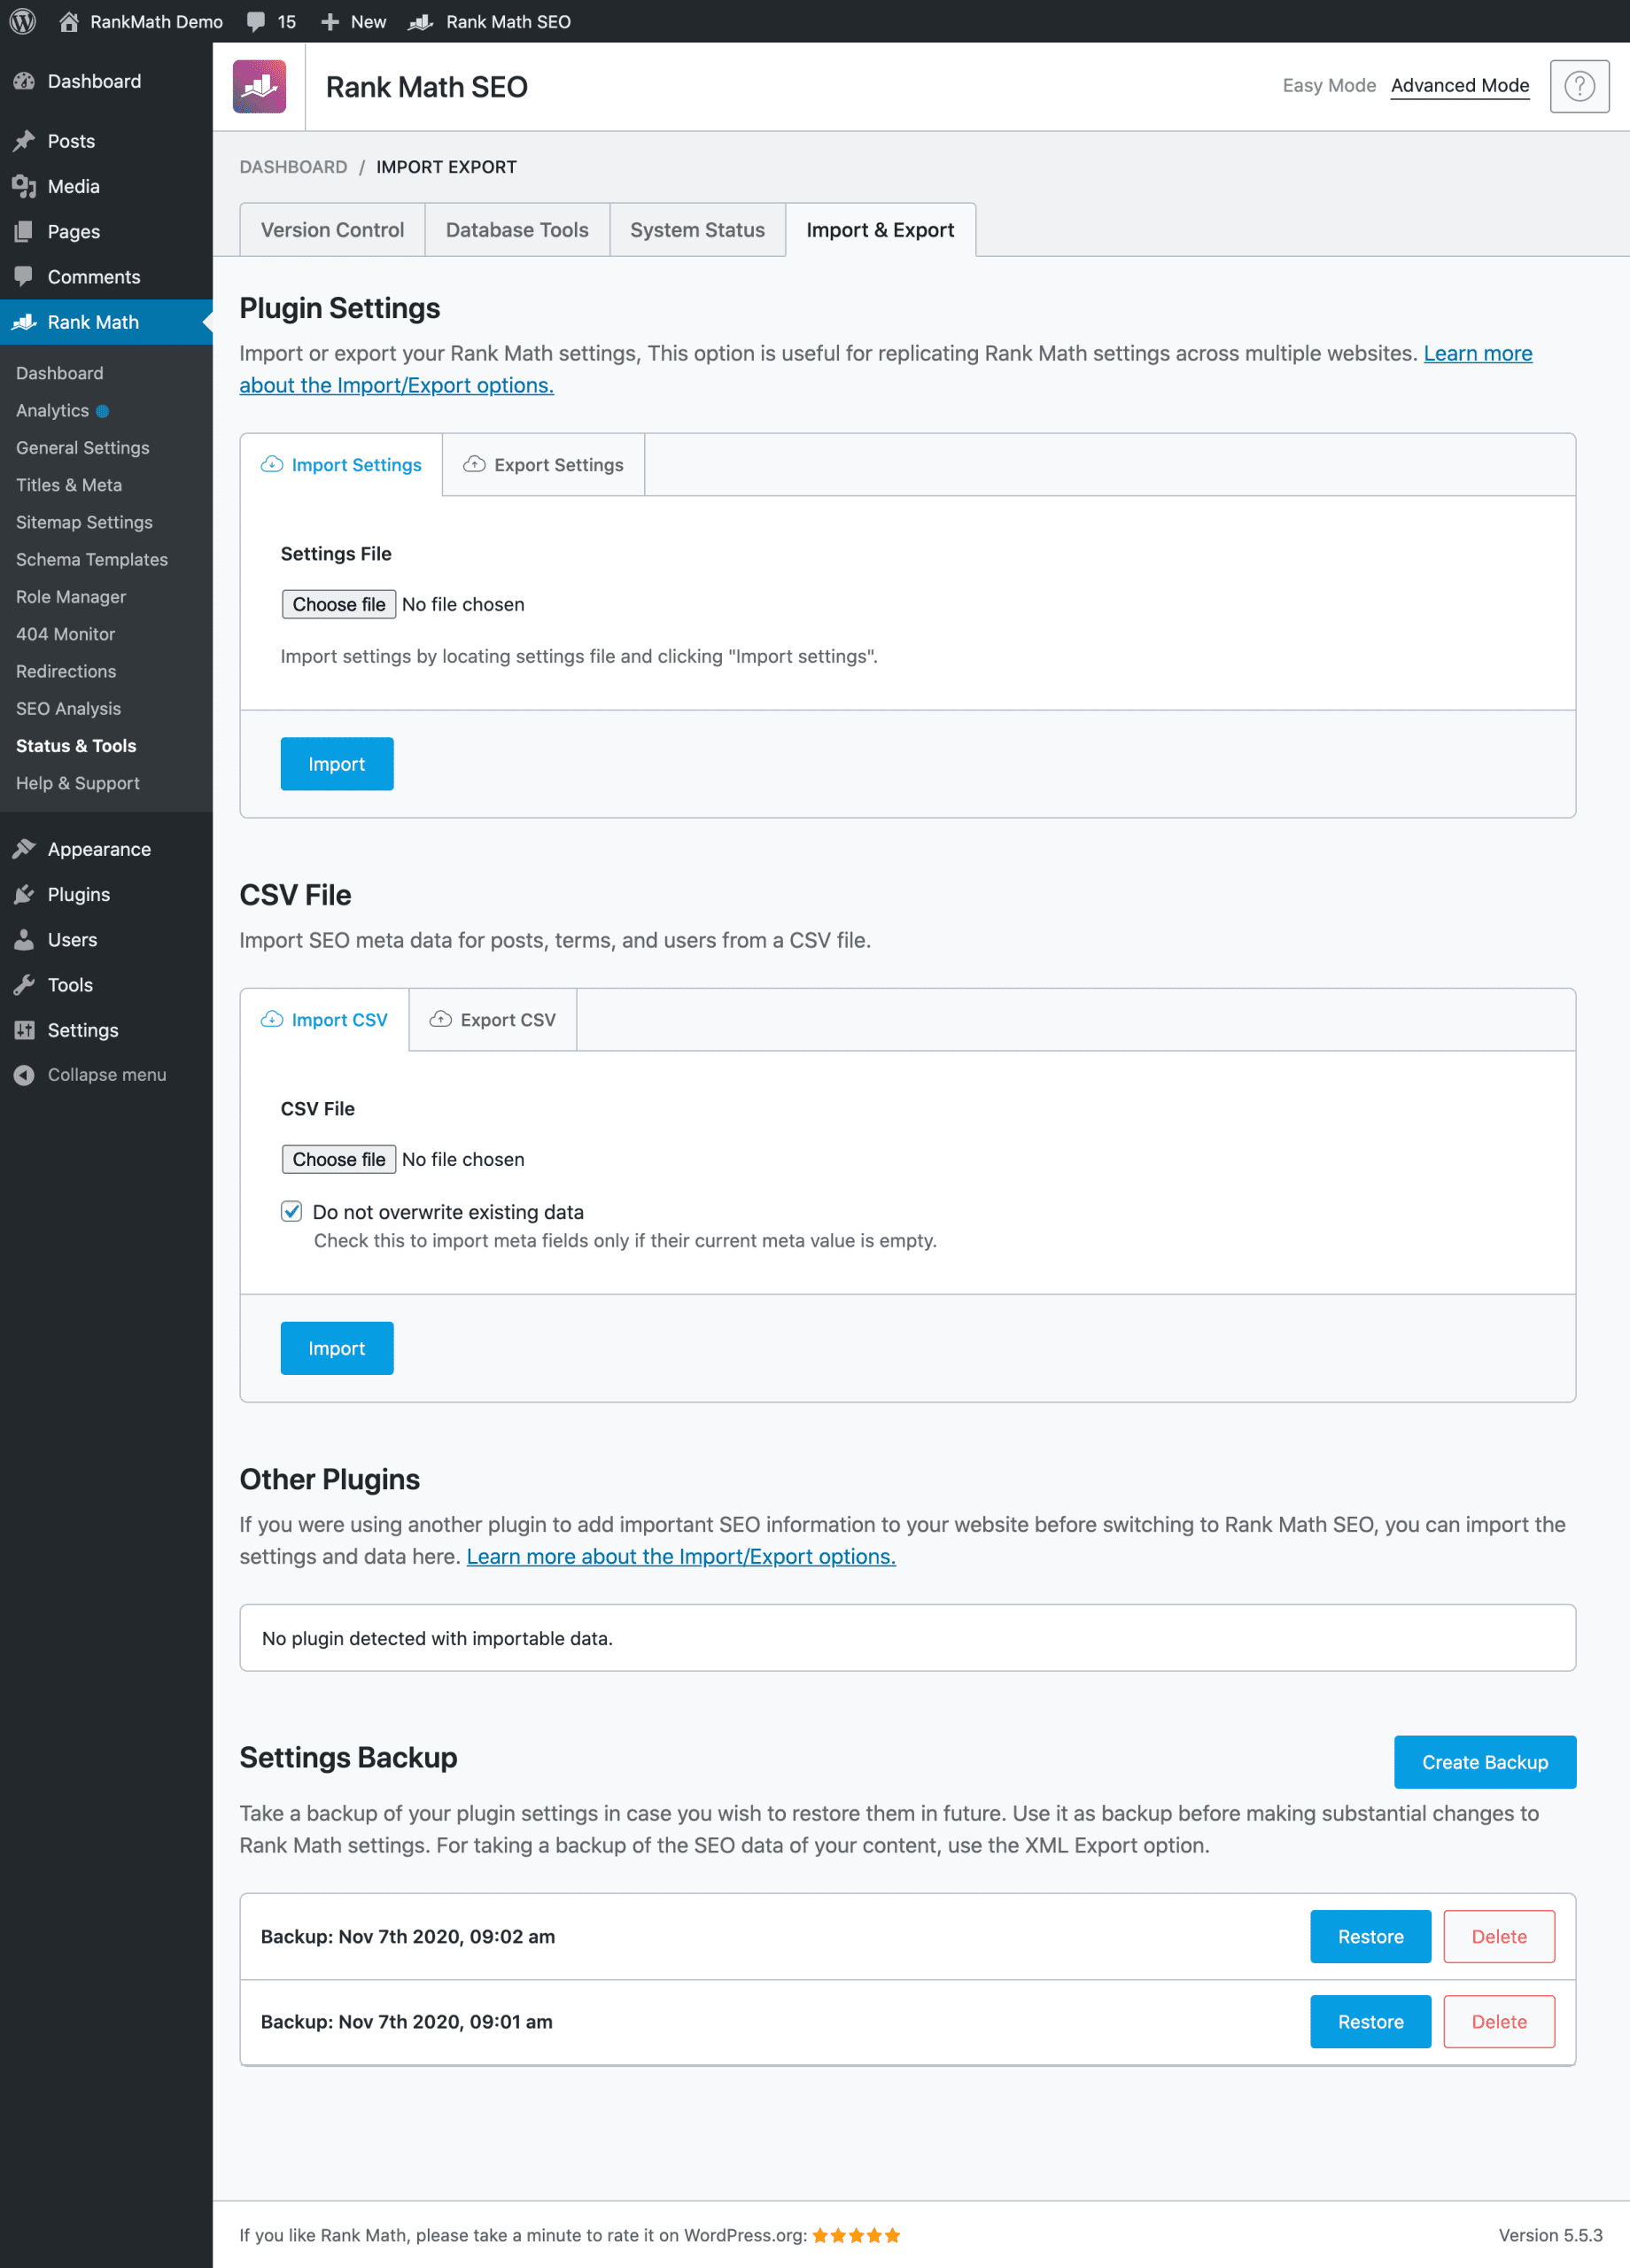Click Import button under CSV File
1630x2268 pixels.
(336, 1348)
